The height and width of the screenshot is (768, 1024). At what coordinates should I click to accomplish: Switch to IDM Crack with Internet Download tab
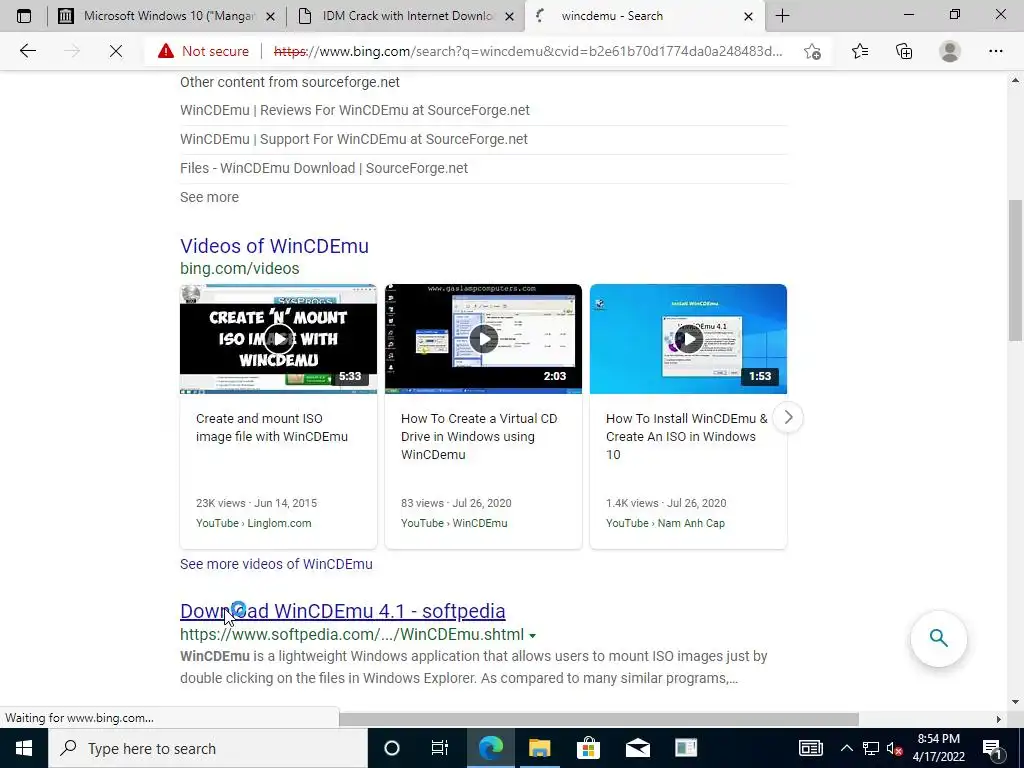pyautogui.click(x=405, y=16)
